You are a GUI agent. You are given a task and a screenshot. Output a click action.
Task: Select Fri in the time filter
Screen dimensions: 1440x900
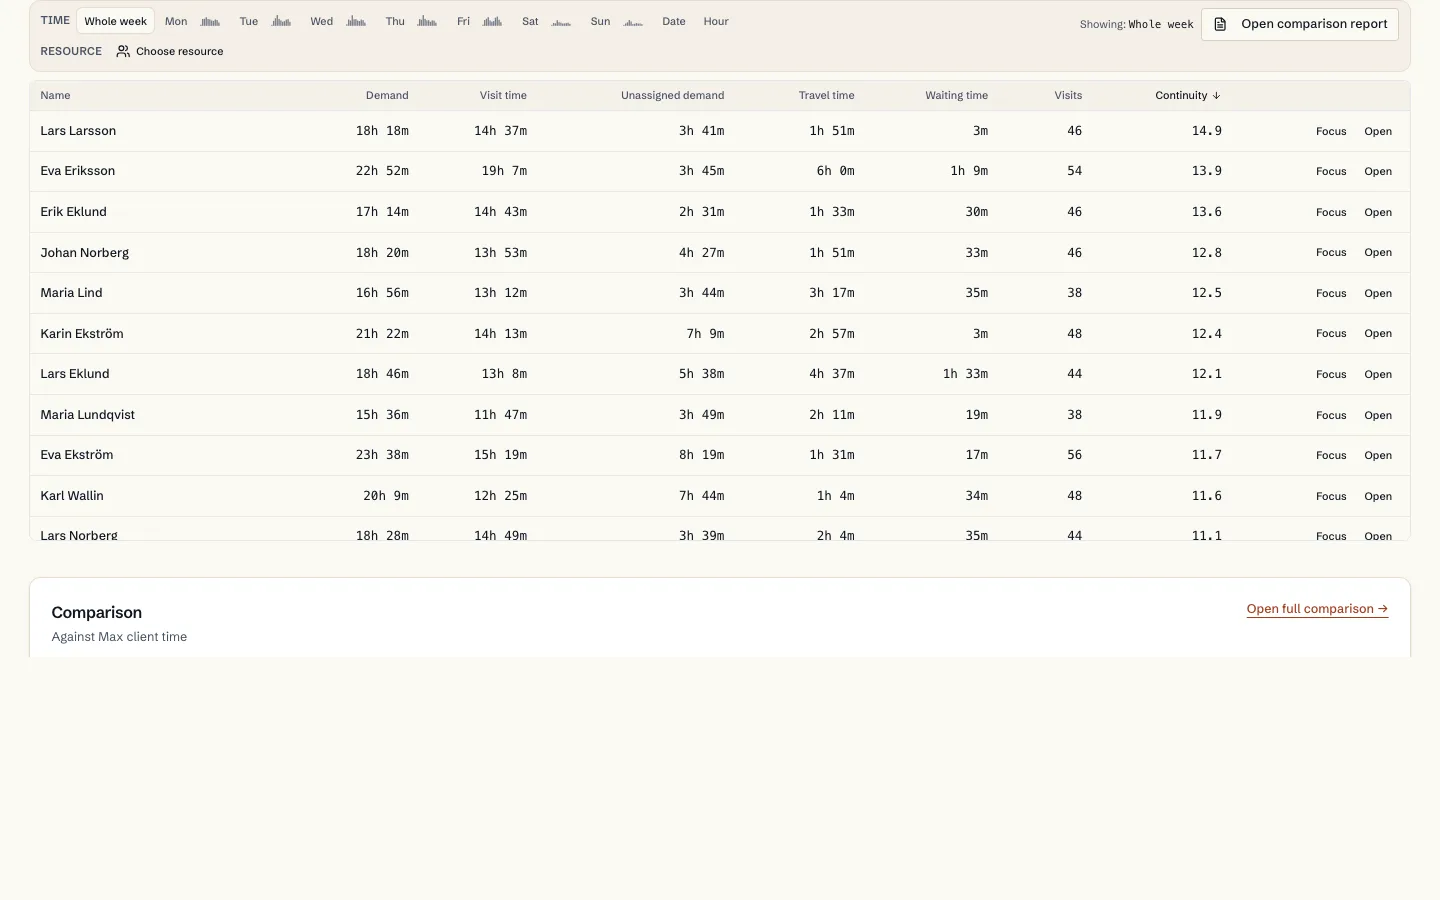click(x=479, y=21)
